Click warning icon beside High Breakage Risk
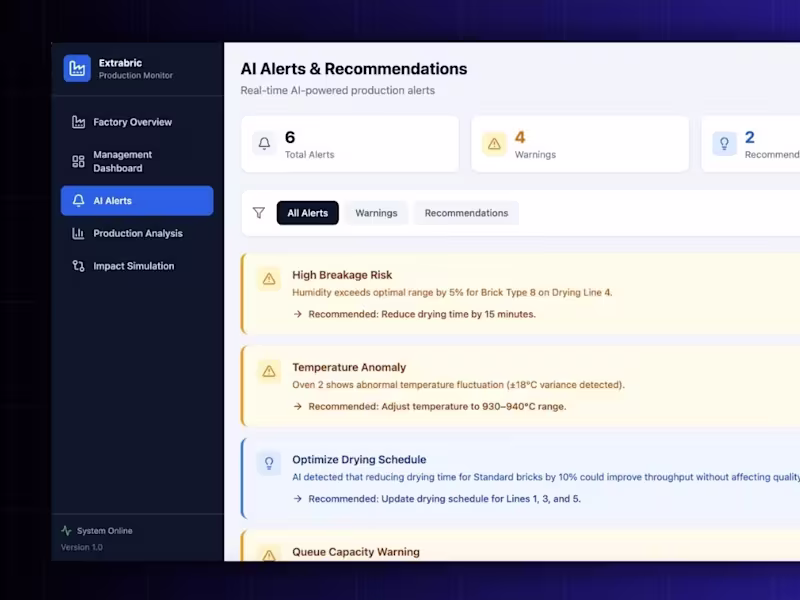 268,279
